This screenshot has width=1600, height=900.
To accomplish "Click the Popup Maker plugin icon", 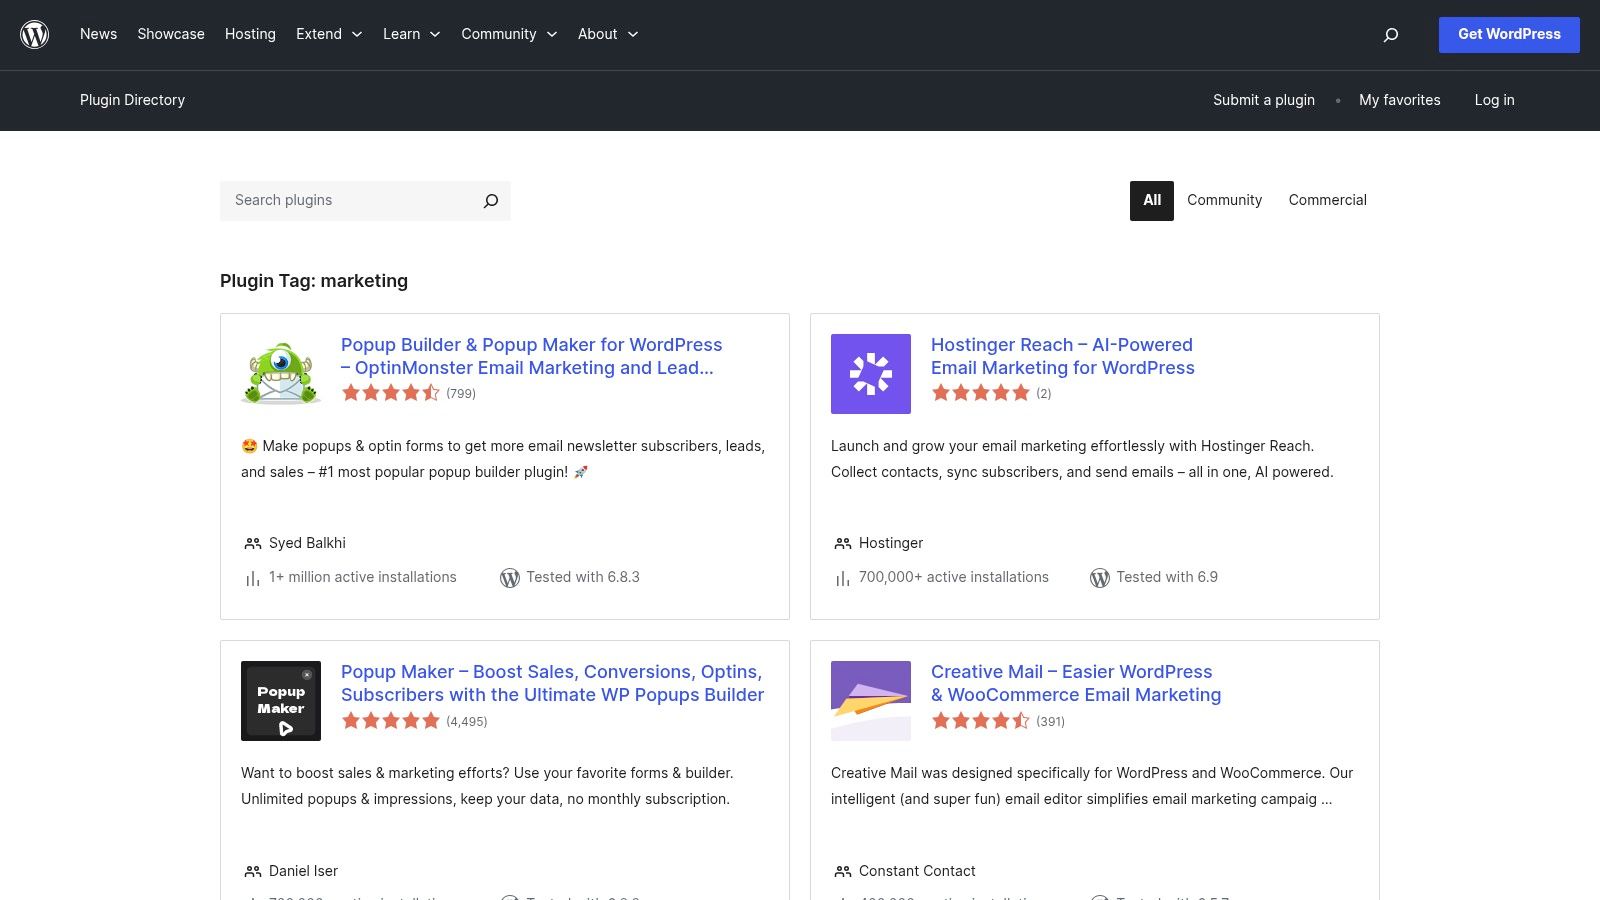I will 280,700.
